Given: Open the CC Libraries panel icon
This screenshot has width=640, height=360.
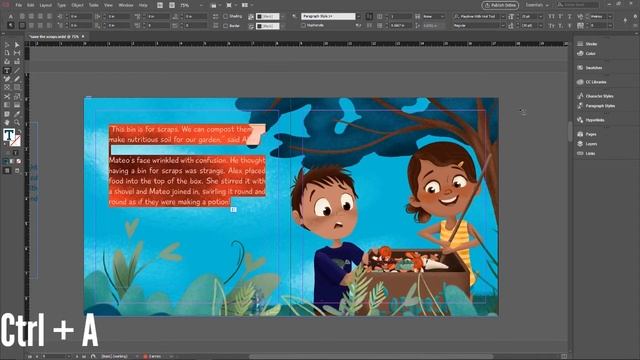Looking at the screenshot, I should click(x=580, y=82).
